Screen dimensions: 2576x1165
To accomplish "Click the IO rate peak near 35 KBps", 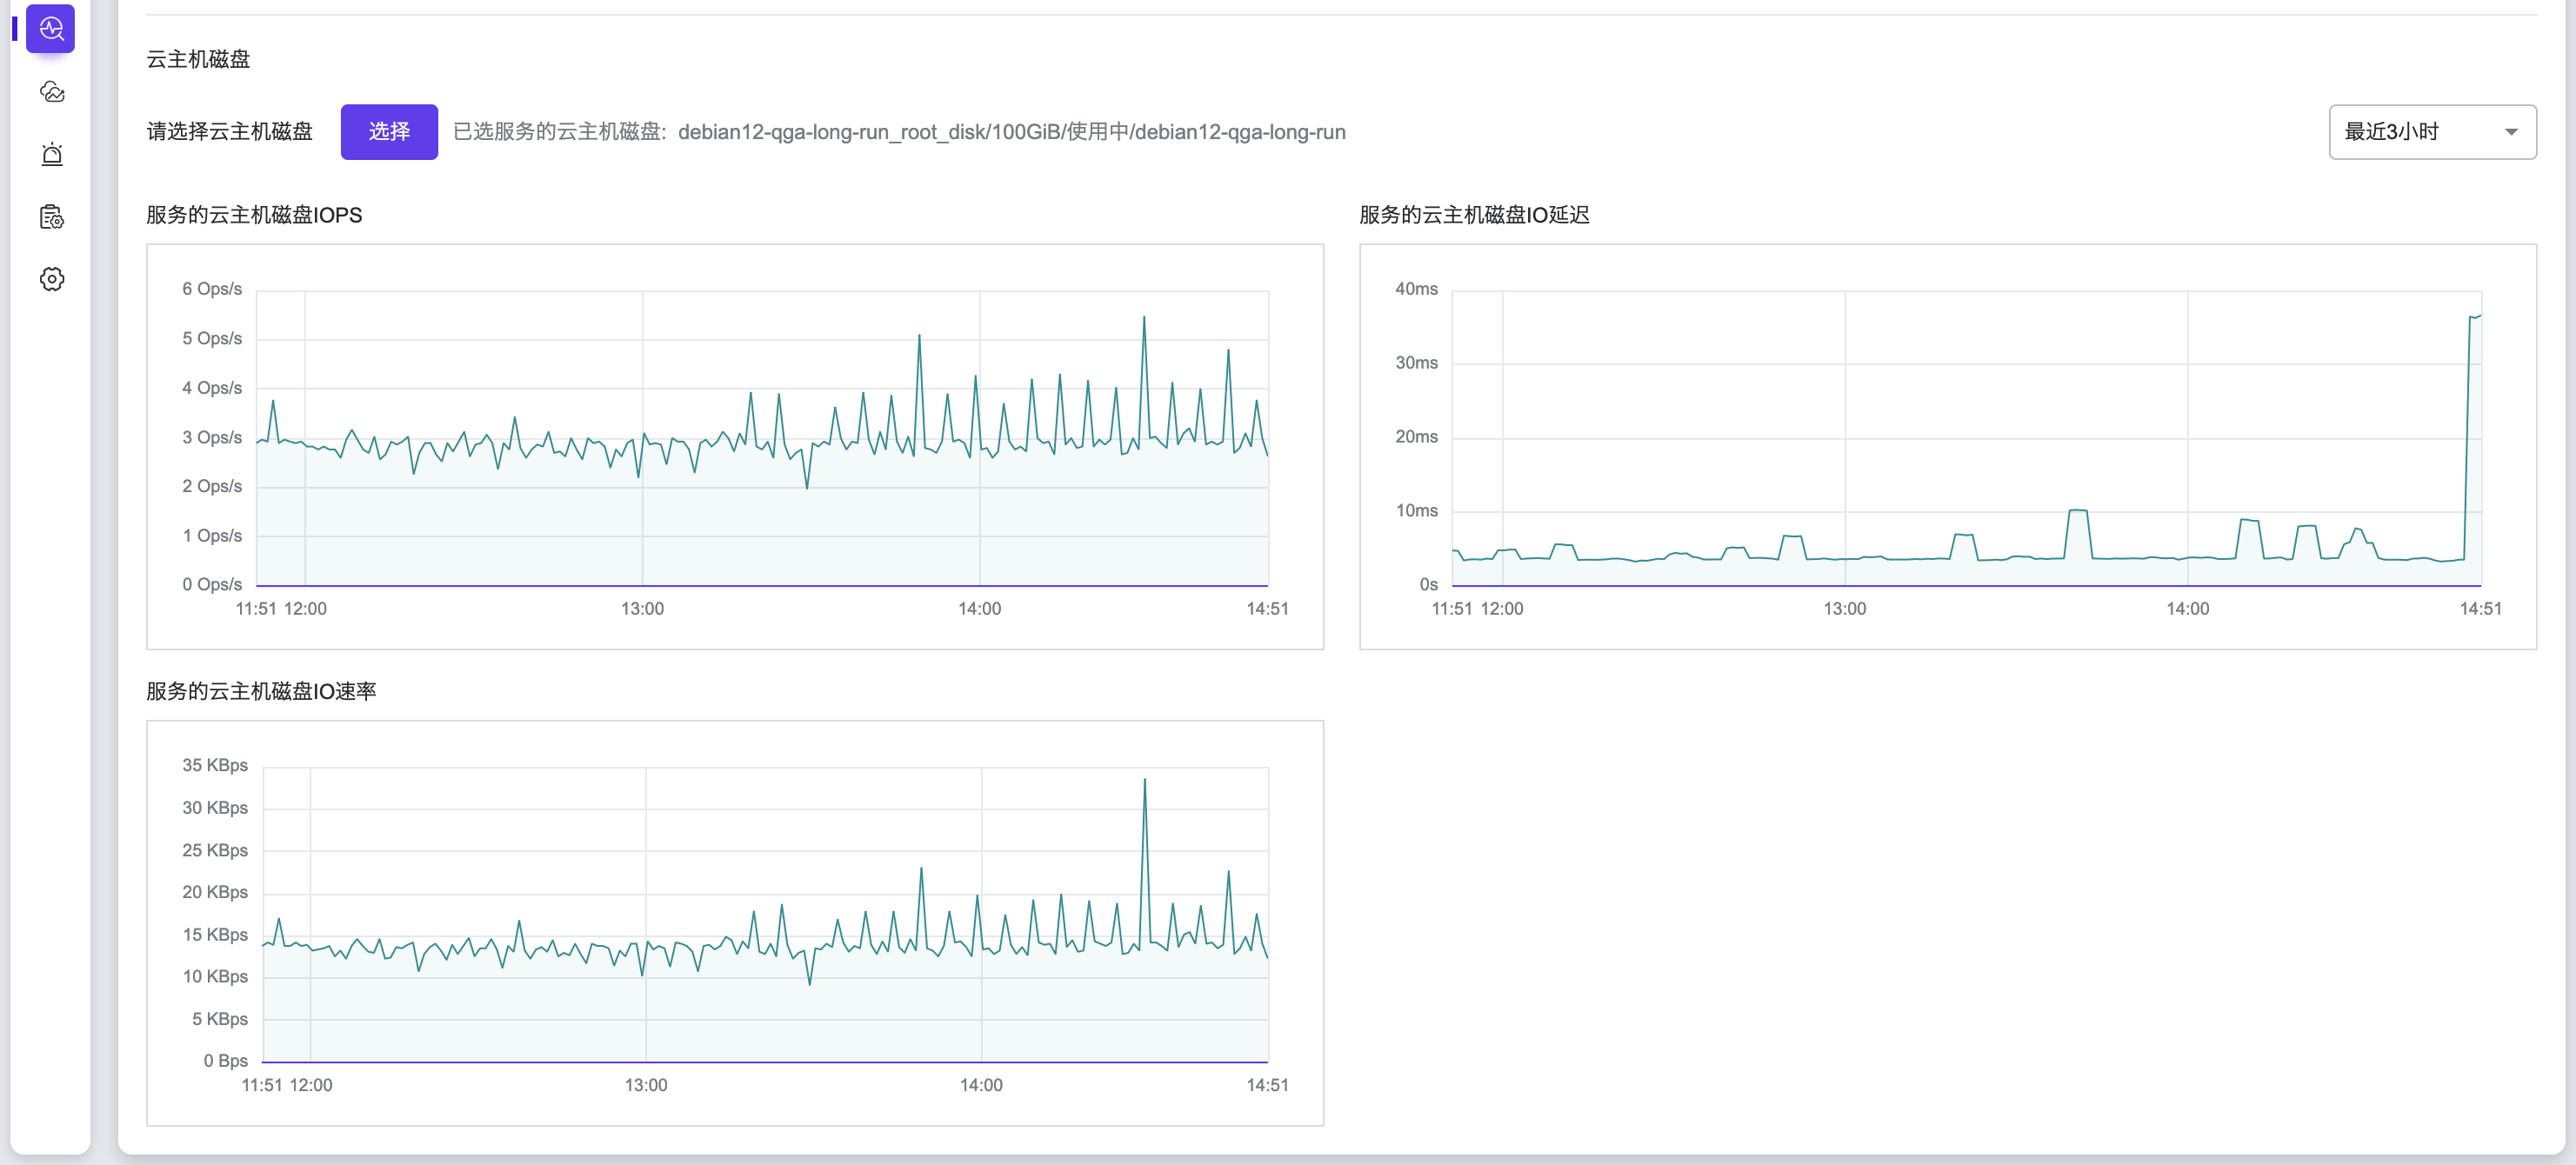I will point(1145,780).
